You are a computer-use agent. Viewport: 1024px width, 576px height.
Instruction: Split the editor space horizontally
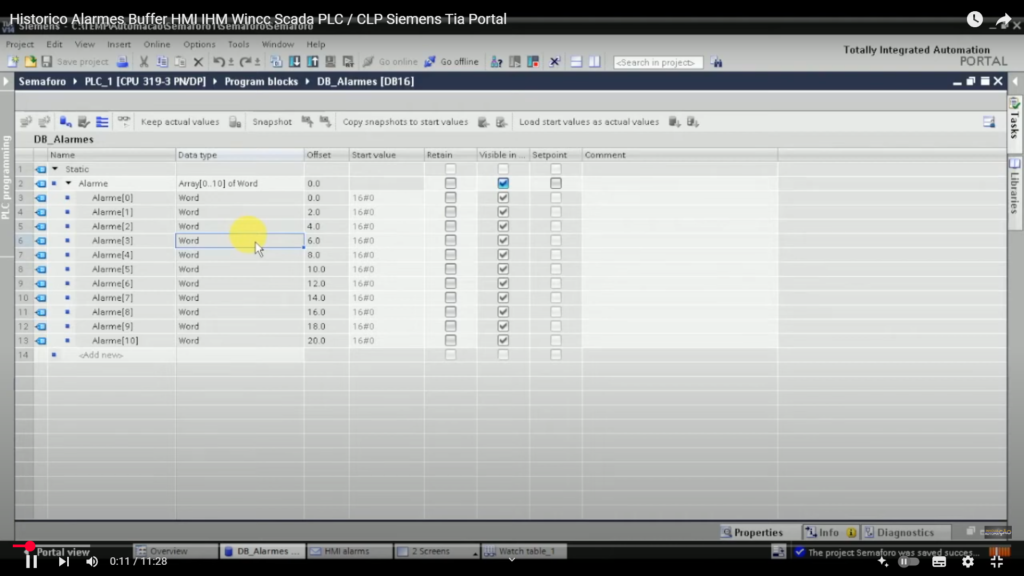[x=576, y=62]
